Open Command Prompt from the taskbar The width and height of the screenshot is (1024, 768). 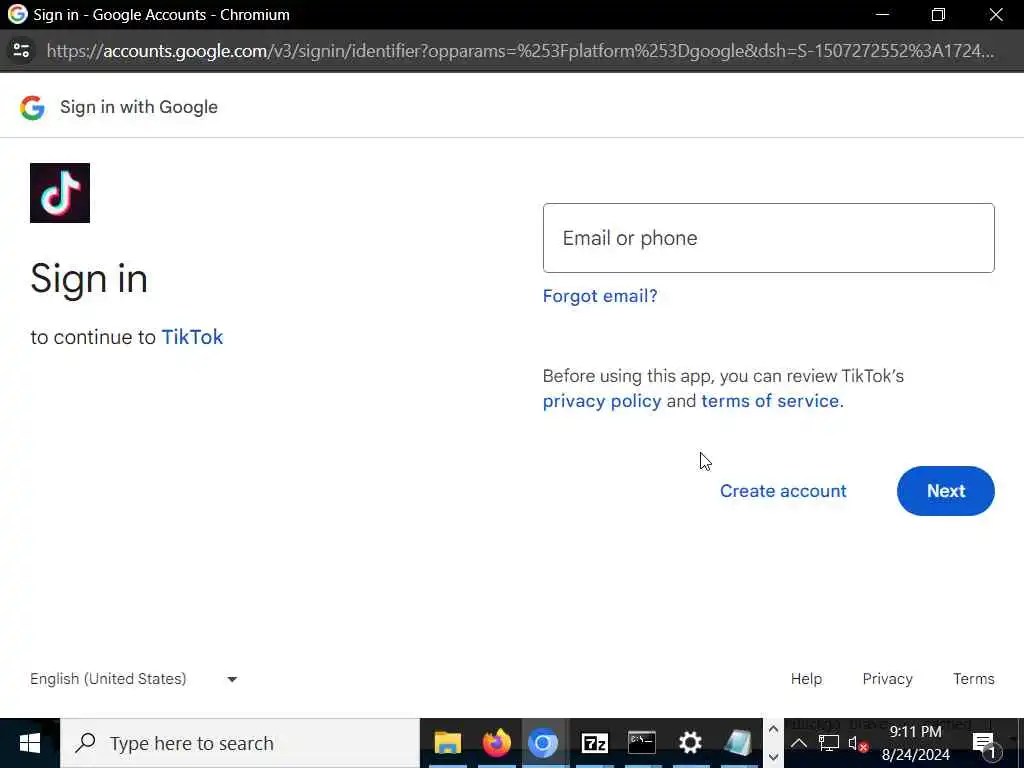pos(642,743)
